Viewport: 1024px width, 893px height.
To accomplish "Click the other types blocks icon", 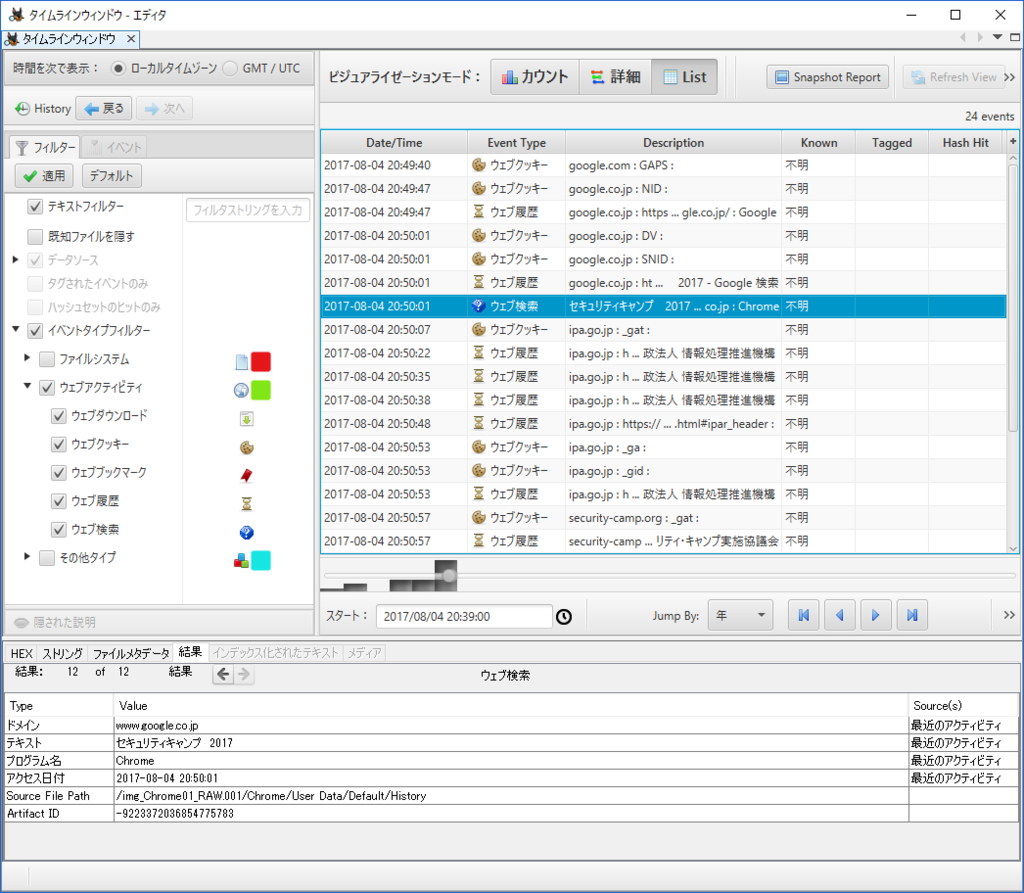I will click(x=241, y=560).
